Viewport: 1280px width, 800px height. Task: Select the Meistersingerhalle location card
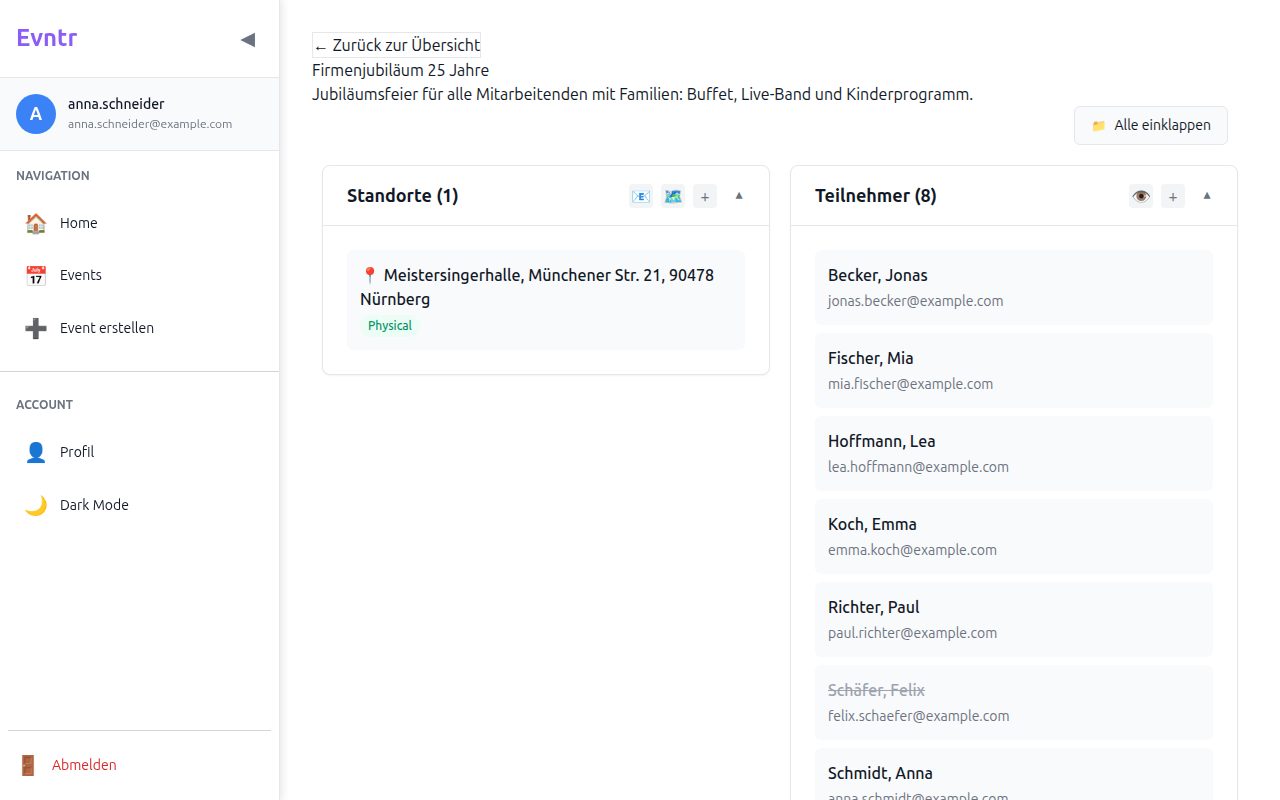546,300
